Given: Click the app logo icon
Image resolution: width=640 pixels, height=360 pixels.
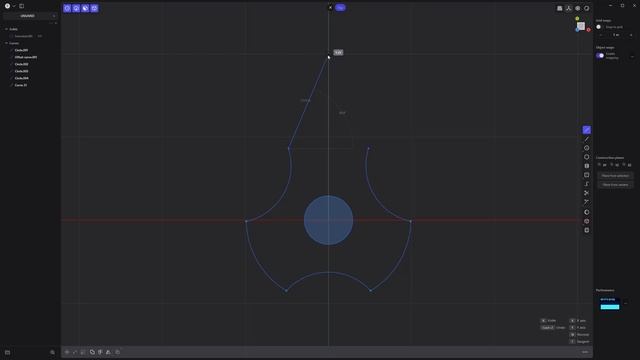Looking at the screenshot, I should [7, 6].
